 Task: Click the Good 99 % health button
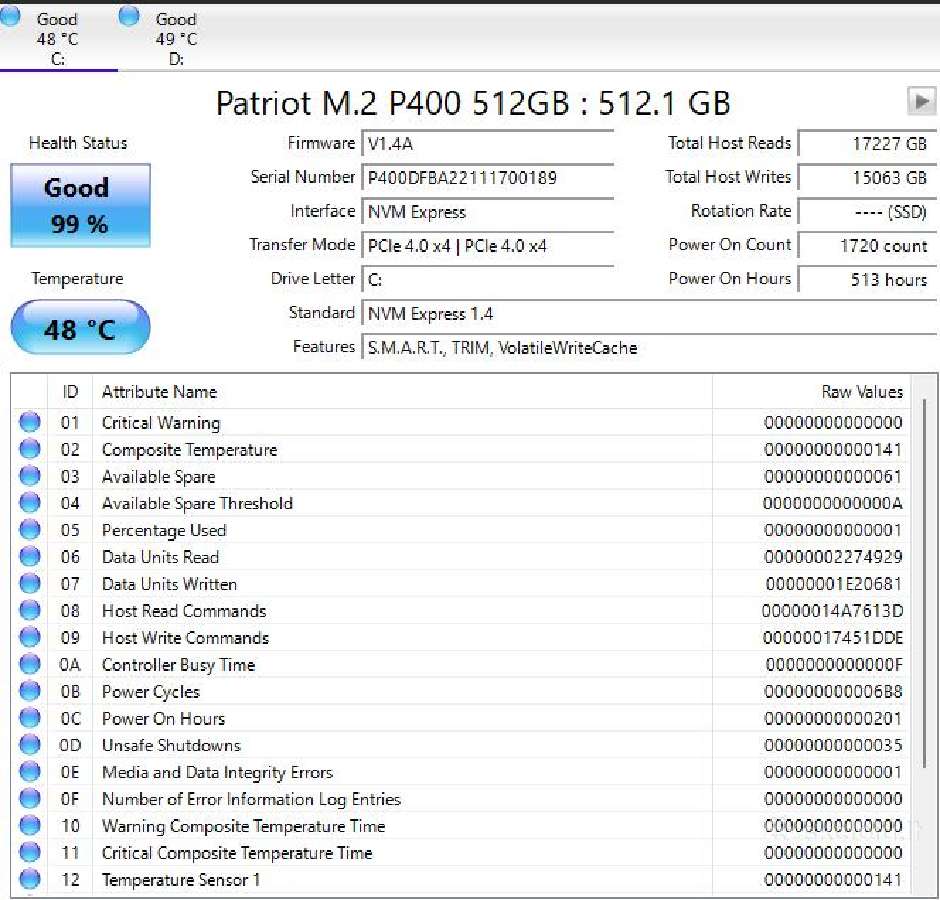pyautogui.click(x=80, y=205)
